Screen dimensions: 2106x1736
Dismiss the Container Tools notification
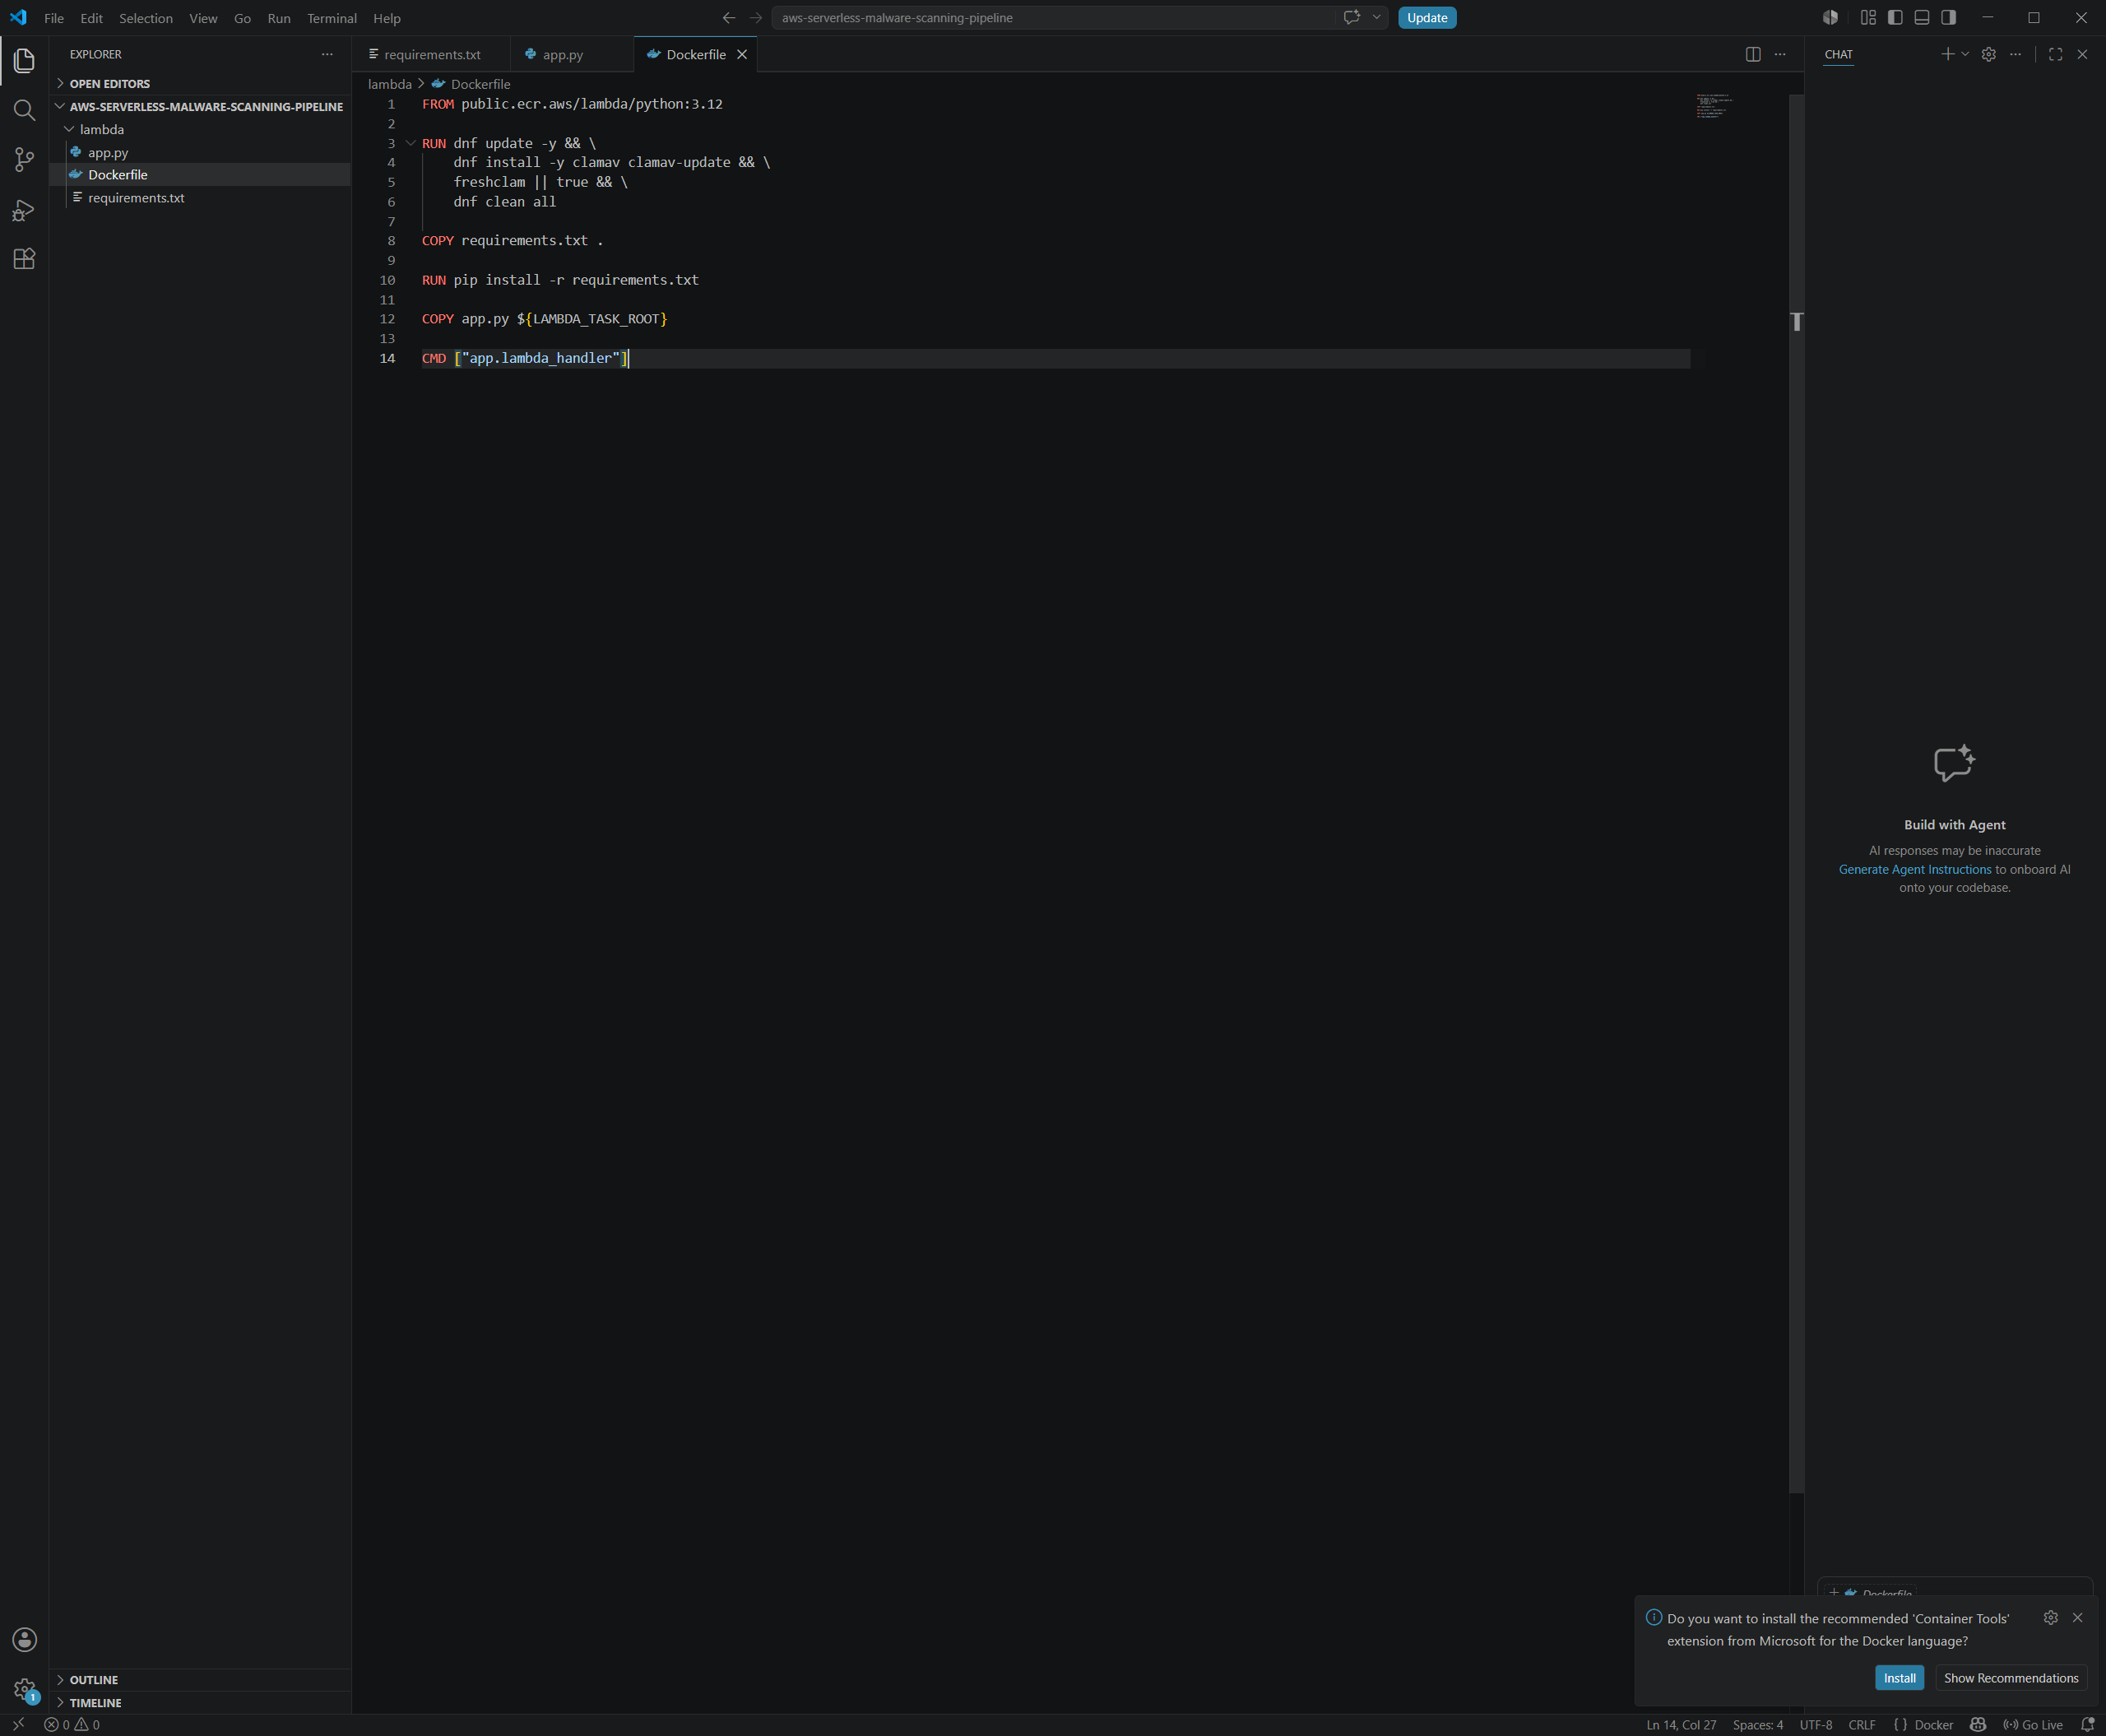(2077, 1617)
